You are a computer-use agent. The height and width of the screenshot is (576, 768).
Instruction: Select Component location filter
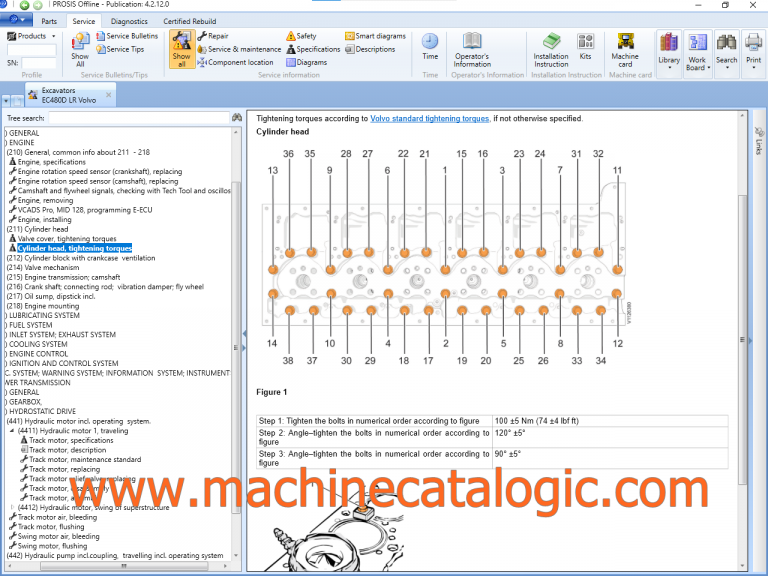235,63
